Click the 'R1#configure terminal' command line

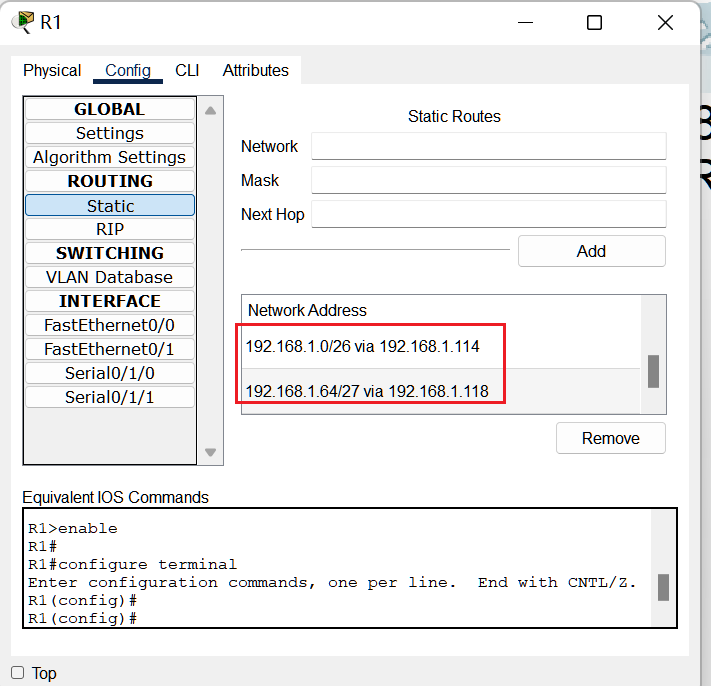(x=132, y=564)
